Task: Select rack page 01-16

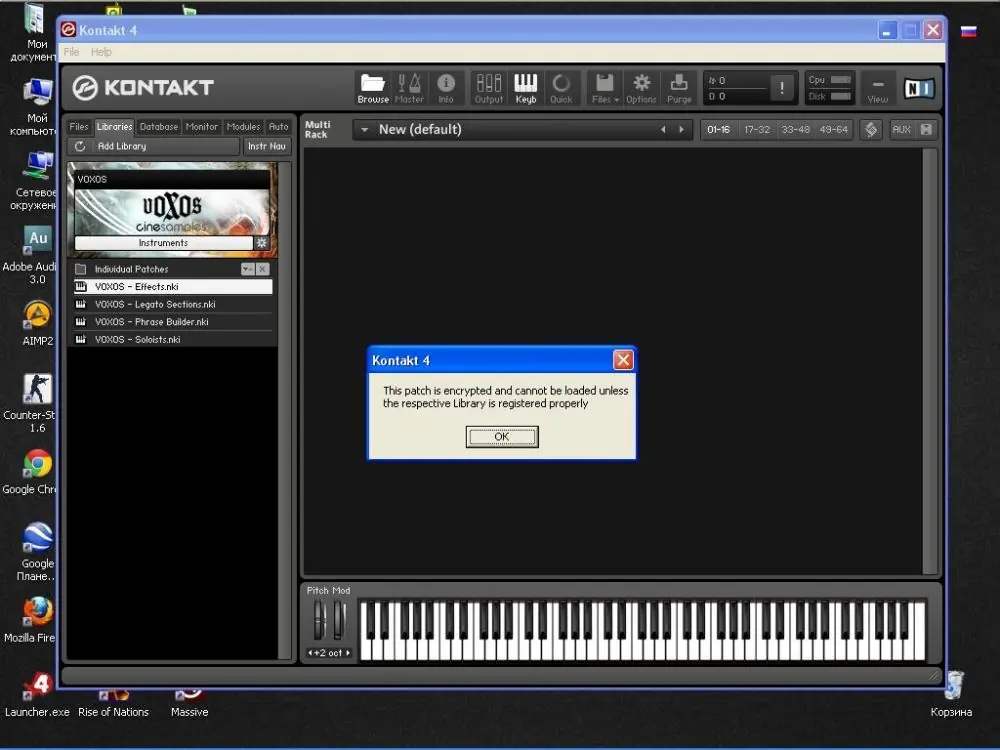Action: (x=719, y=129)
